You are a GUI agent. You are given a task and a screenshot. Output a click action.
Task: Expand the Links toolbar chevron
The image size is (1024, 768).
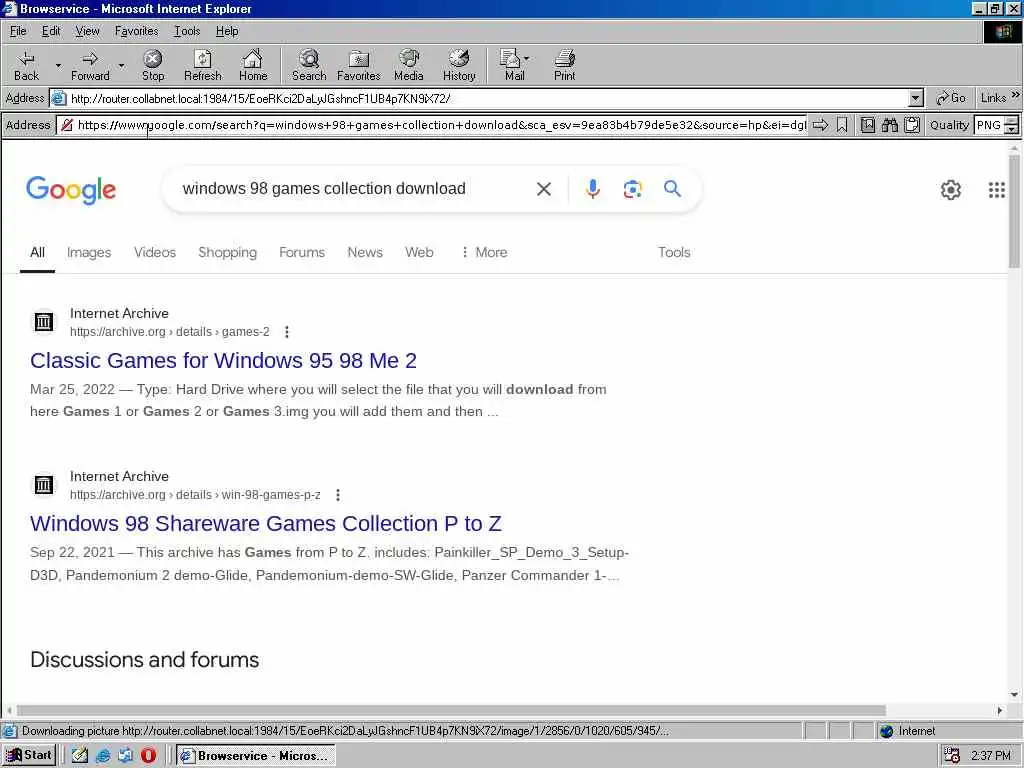pyautogui.click(x=1015, y=96)
